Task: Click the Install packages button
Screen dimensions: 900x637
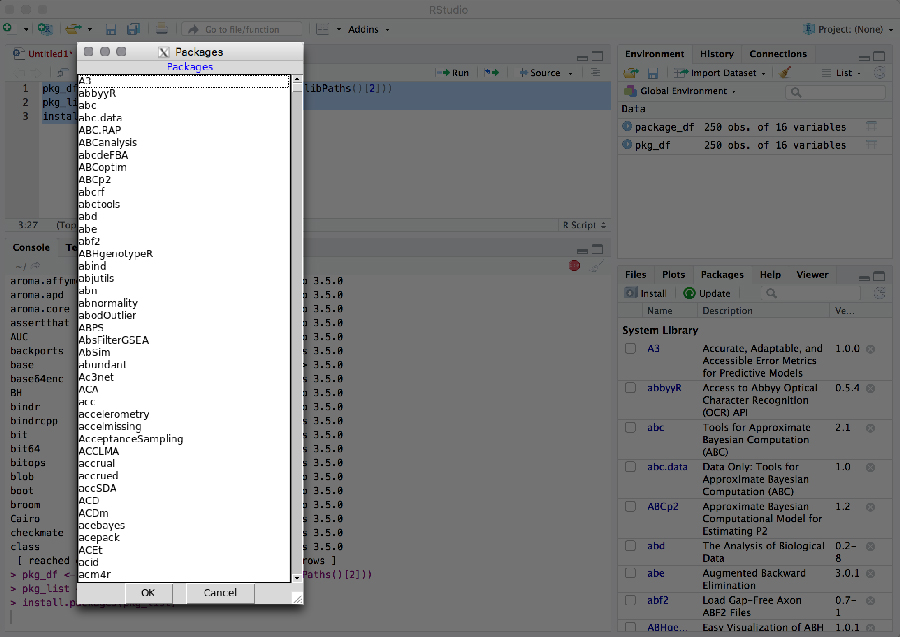Action: (x=646, y=293)
